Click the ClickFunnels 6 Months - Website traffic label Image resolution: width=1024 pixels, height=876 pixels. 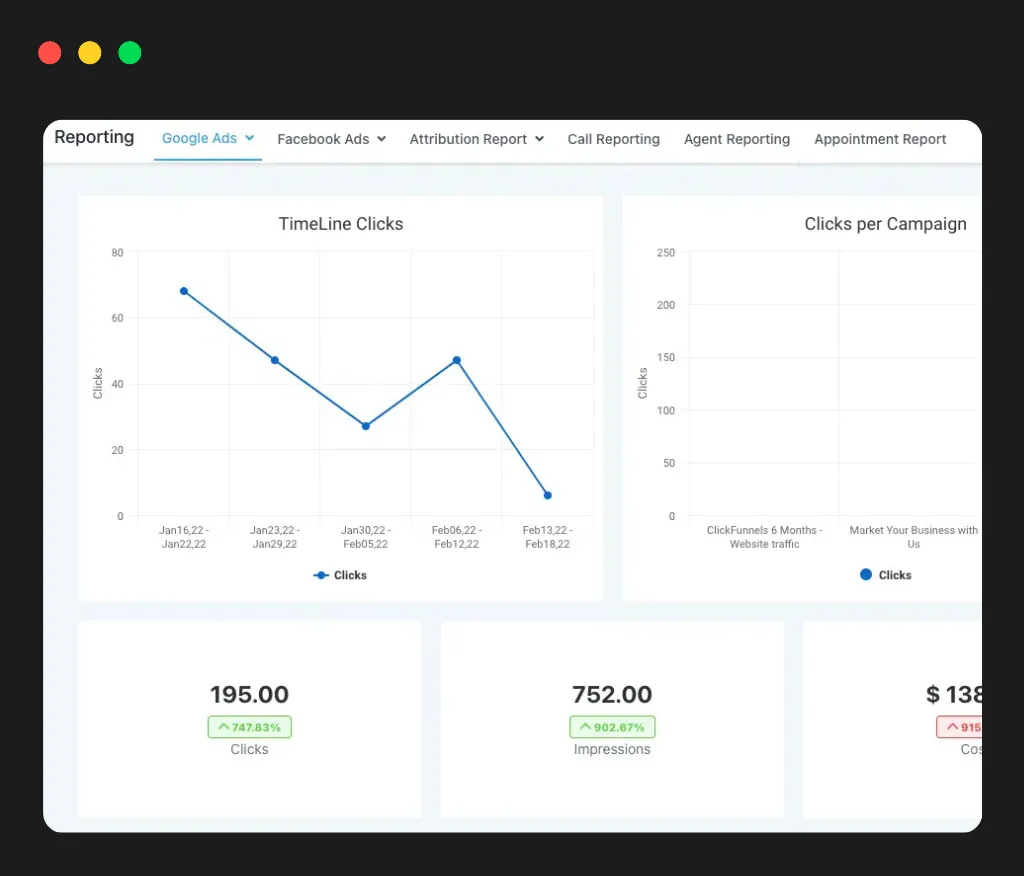(764, 537)
